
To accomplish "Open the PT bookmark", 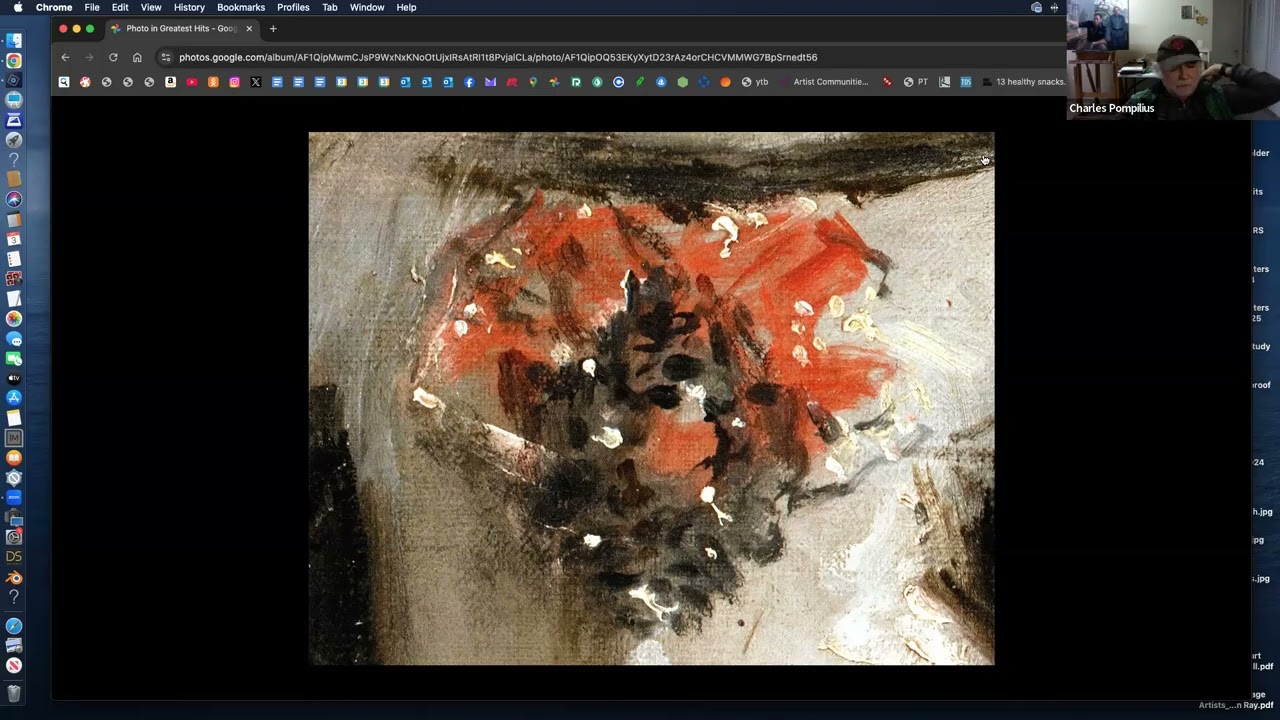I will [916, 82].
